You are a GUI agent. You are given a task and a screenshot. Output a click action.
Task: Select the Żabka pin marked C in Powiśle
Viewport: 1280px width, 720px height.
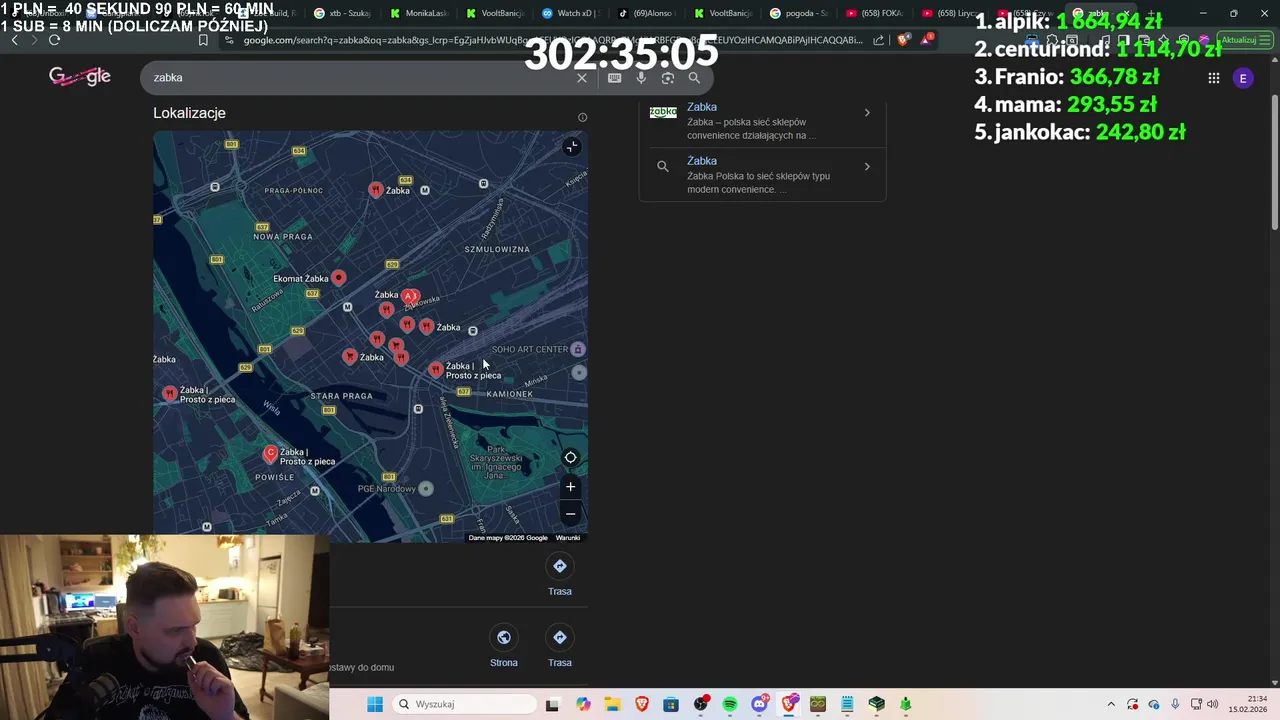[270, 454]
